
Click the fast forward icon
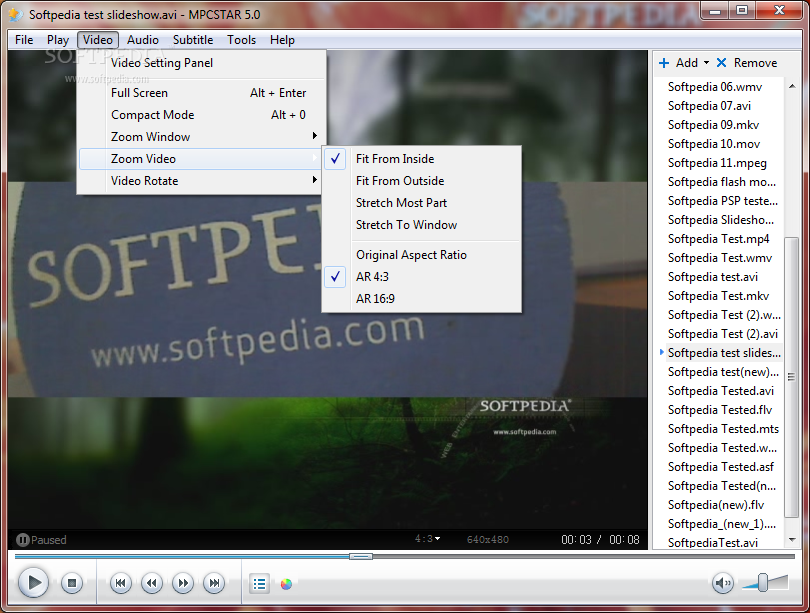pyautogui.click(x=183, y=583)
